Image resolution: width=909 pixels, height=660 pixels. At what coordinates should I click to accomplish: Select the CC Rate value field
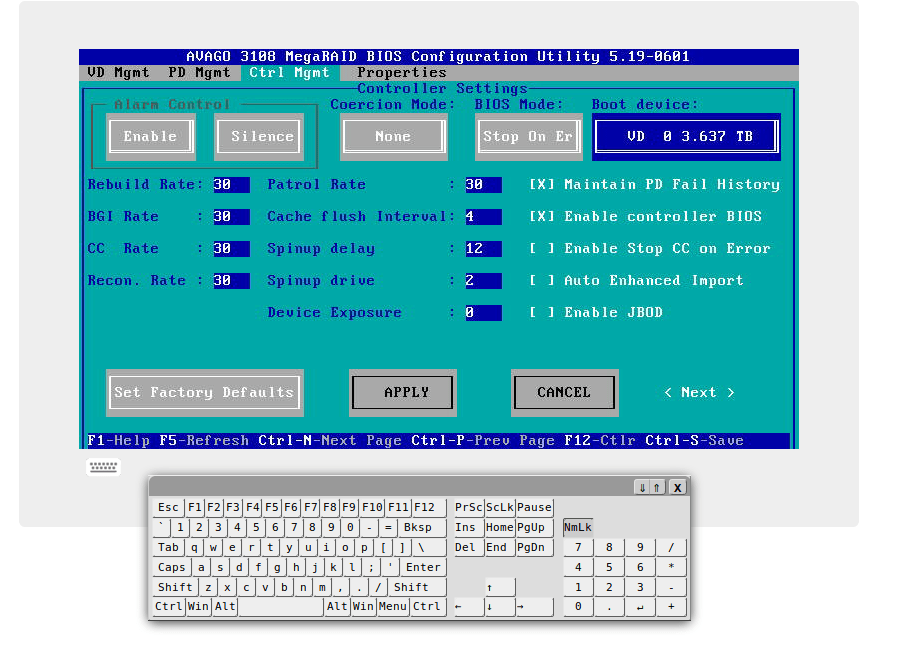coord(231,248)
